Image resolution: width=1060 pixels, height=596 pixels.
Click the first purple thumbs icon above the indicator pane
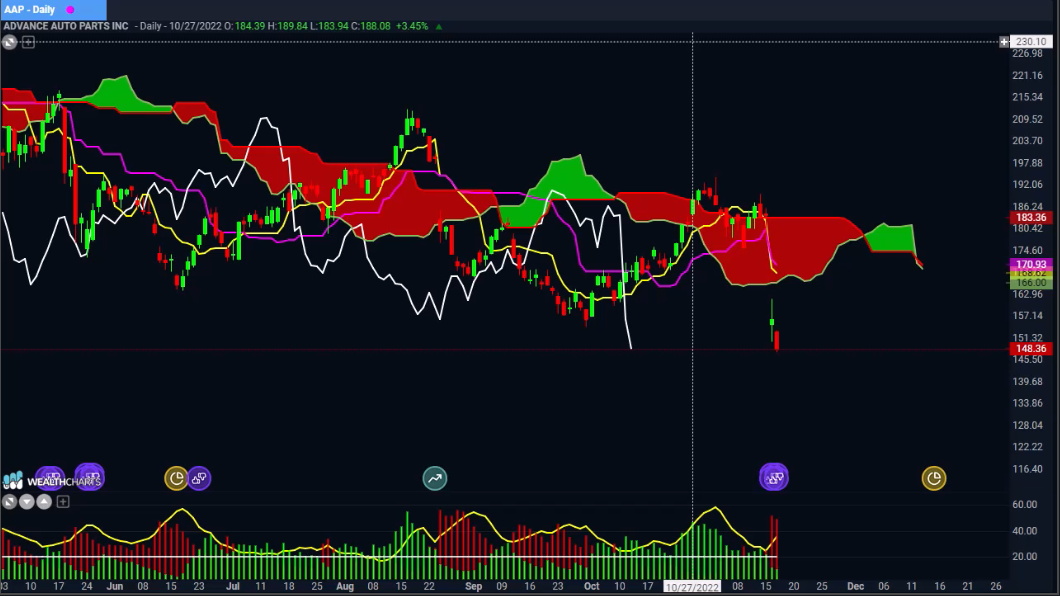click(x=50, y=478)
